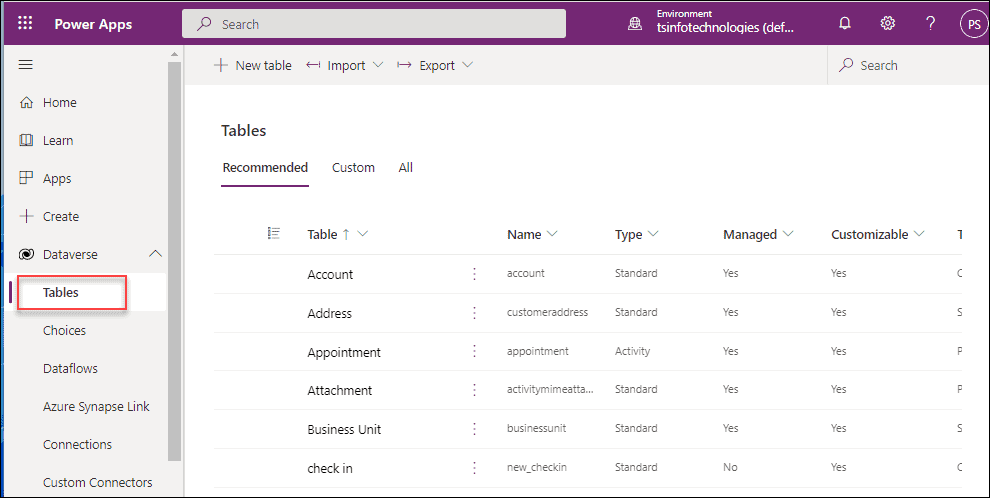Click the Export button

pyautogui.click(x=435, y=65)
